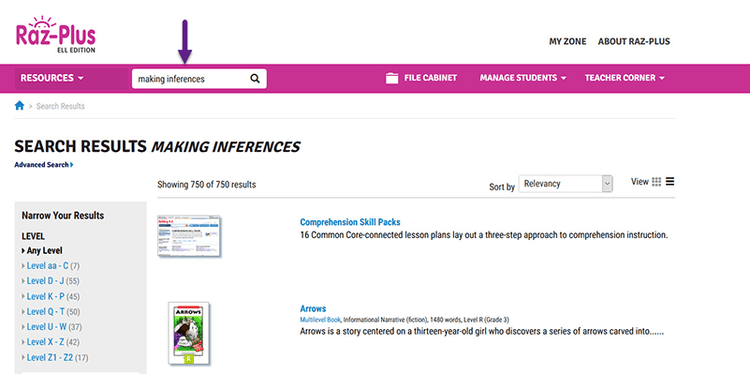Open the File Cabinet folder icon
This screenshot has height=374, width=750.
tap(392, 78)
